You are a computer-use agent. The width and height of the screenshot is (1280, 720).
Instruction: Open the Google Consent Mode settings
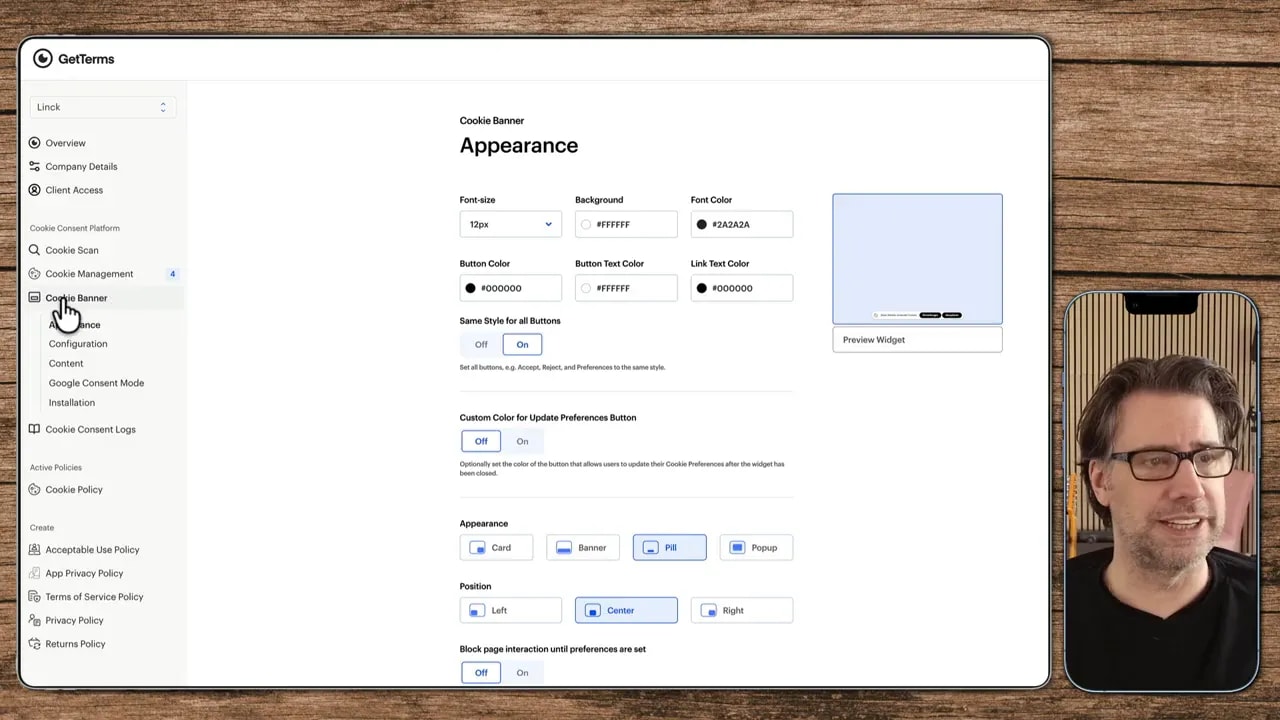(x=96, y=382)
